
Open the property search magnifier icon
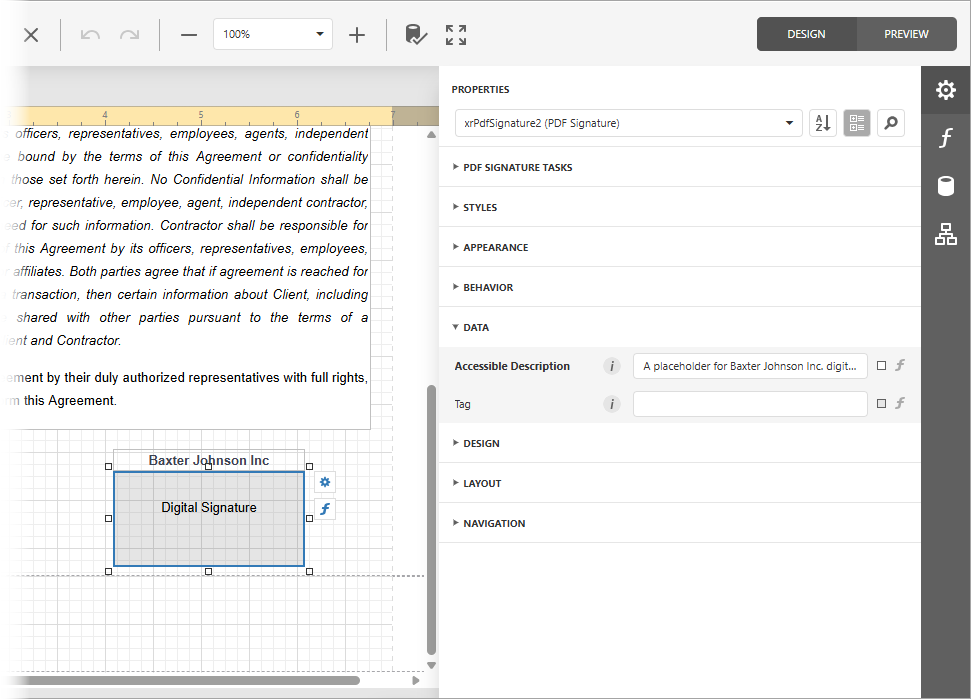pos(891,123)
